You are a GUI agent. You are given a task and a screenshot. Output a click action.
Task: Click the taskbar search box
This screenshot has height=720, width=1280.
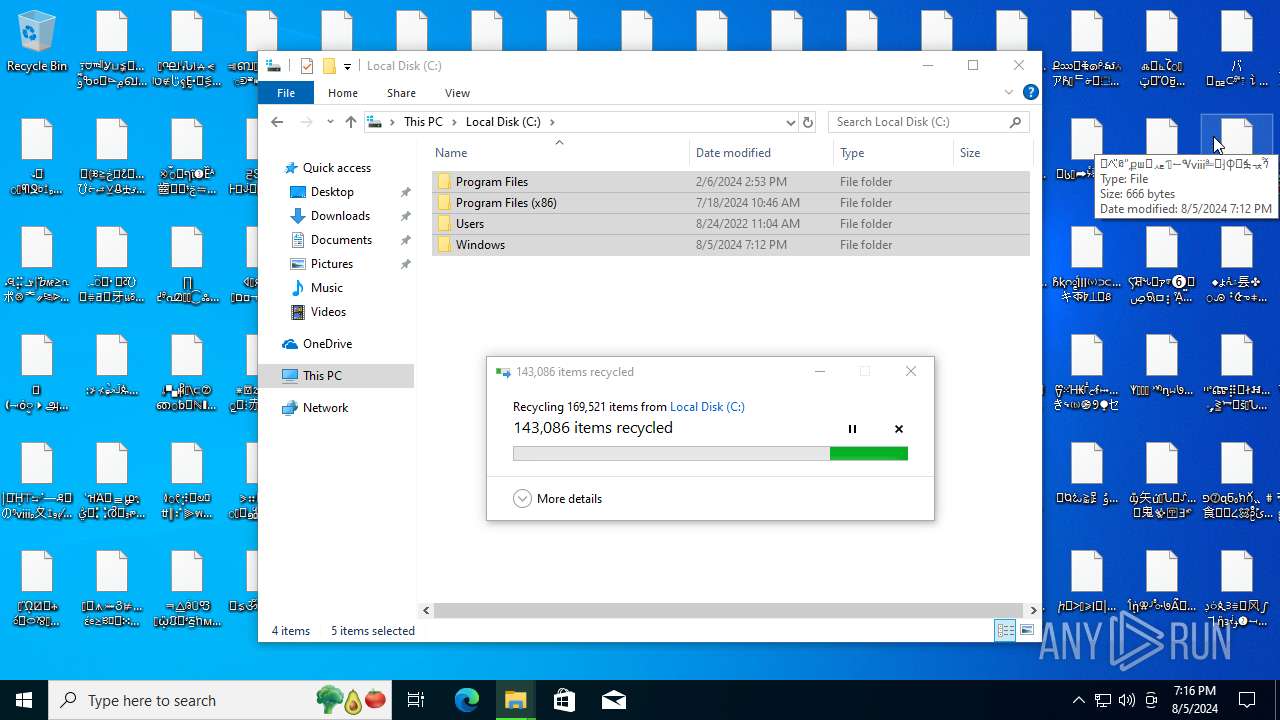(220, 700)
